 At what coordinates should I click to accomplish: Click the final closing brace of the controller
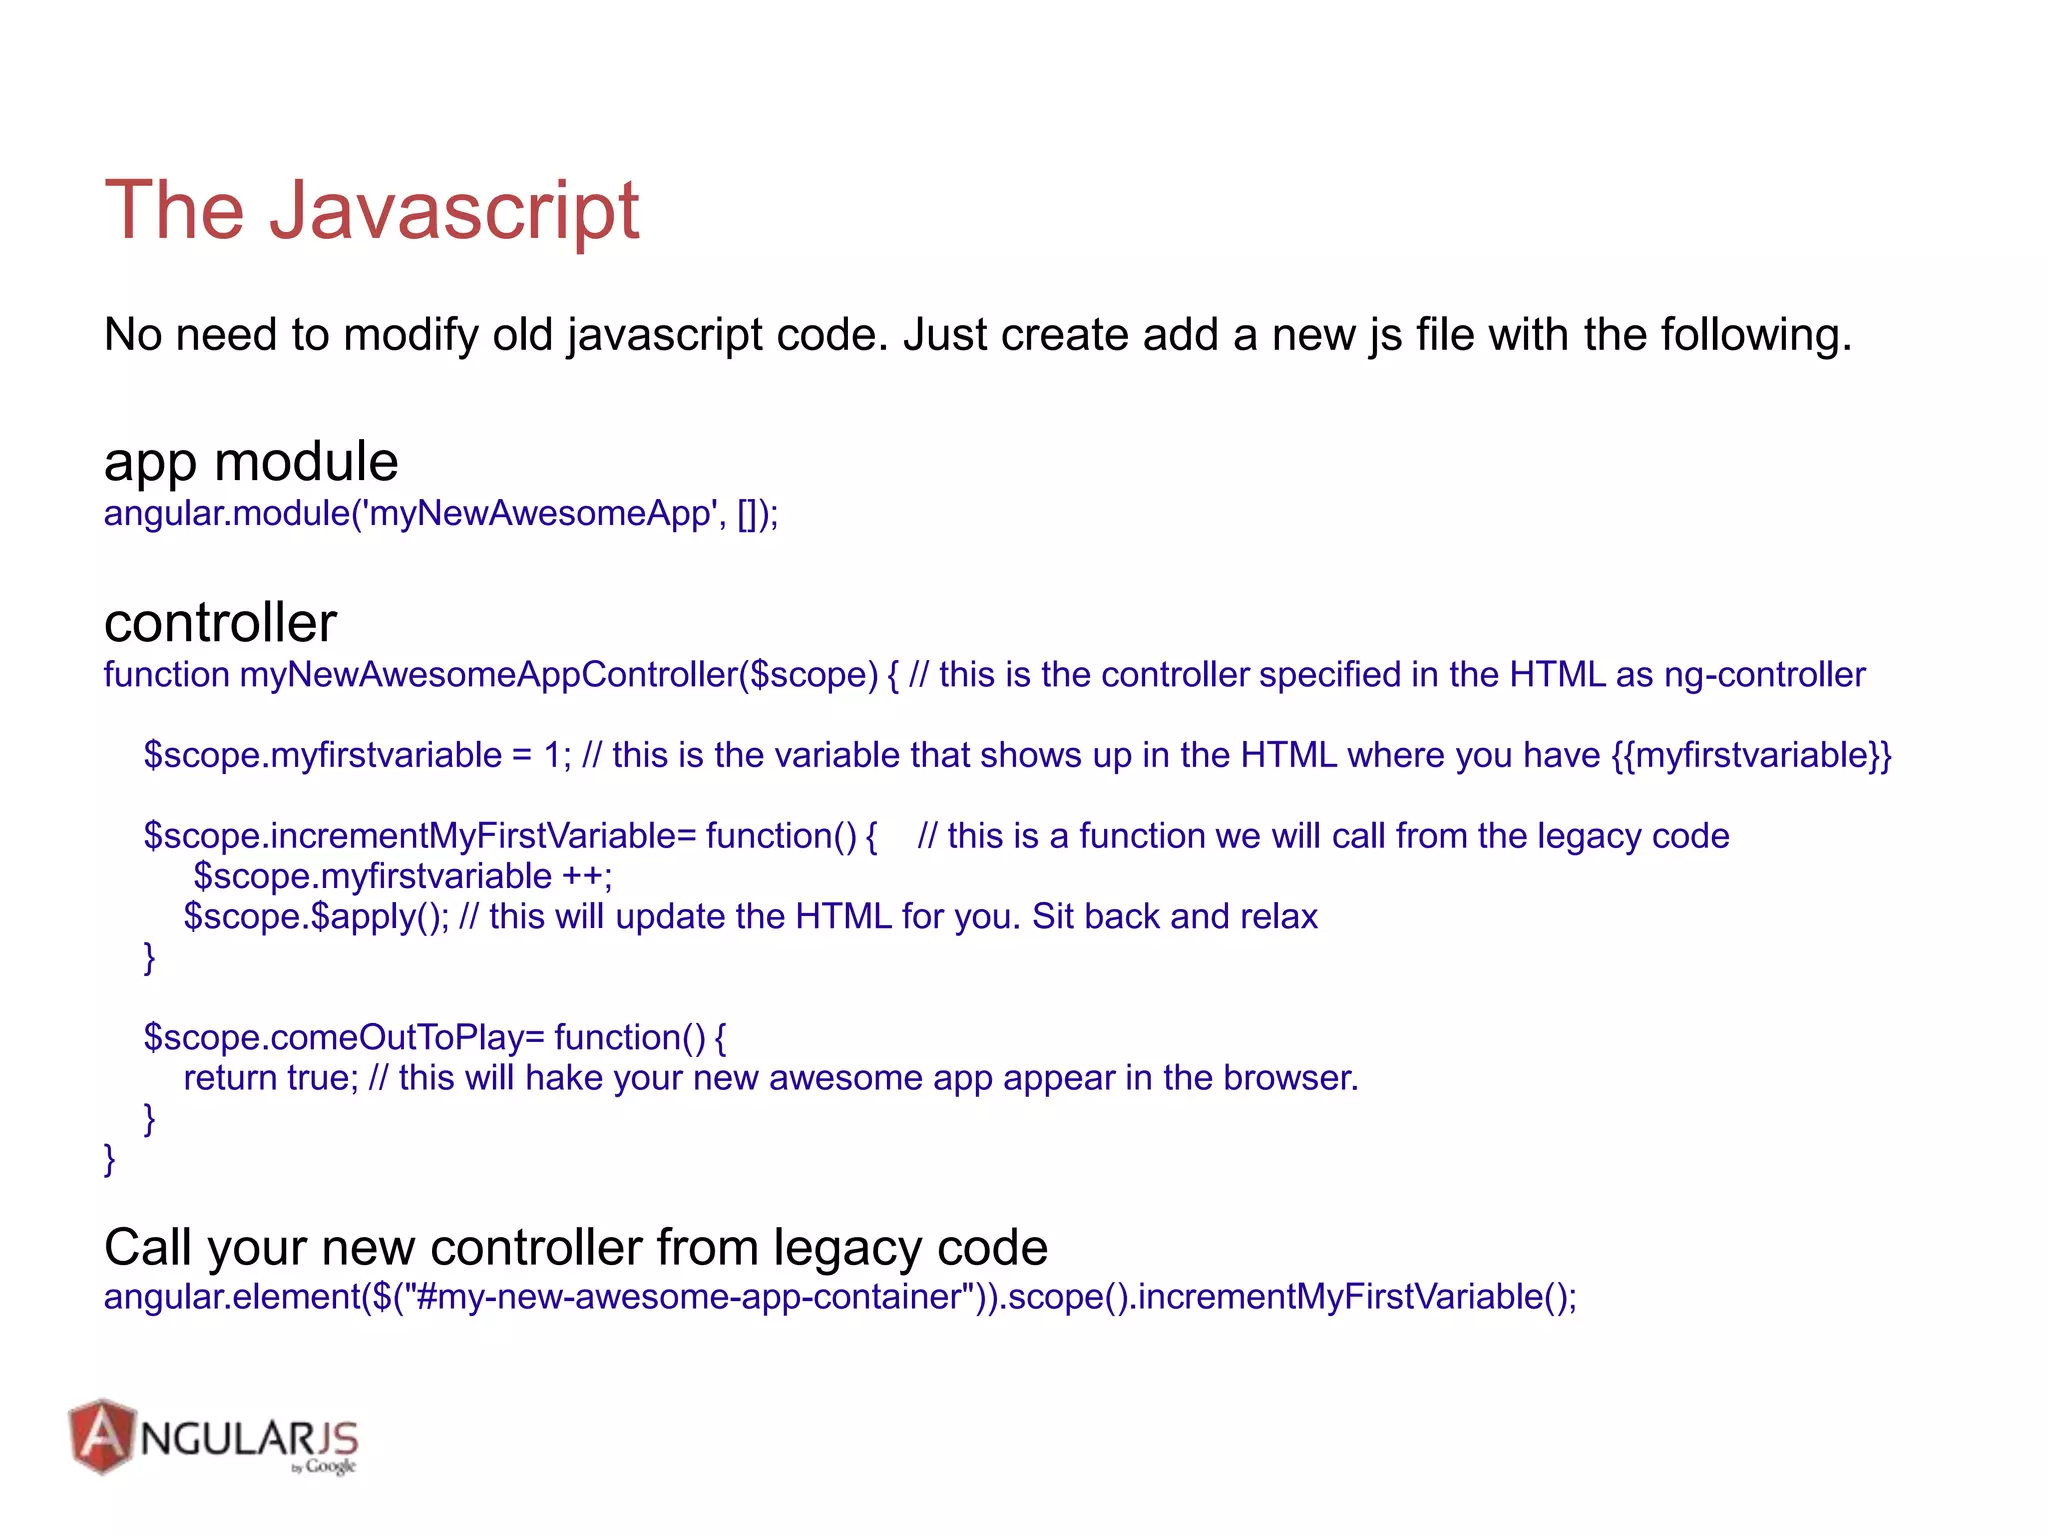(x=109, y=1159)
